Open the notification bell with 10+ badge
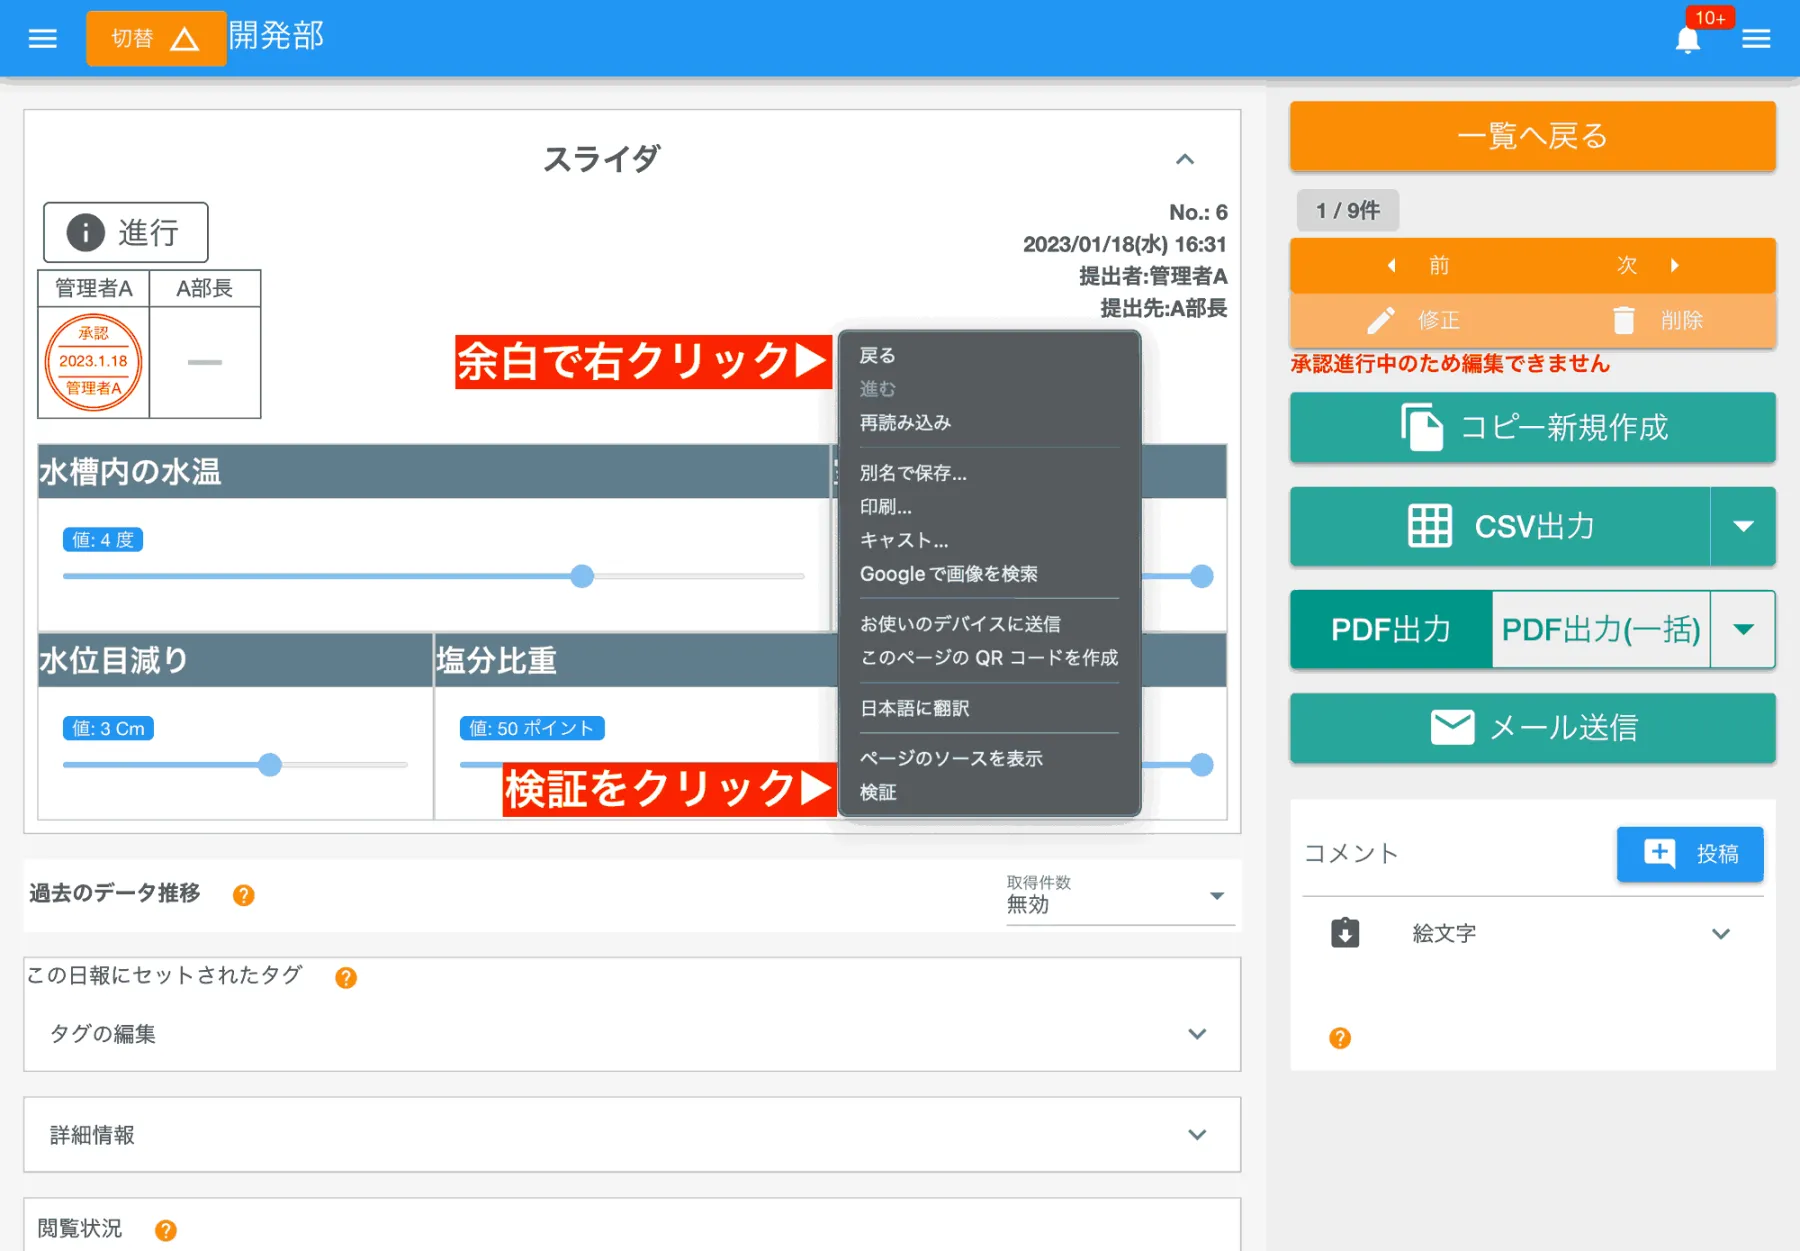1800x1251 pixels. [1688, 40]
